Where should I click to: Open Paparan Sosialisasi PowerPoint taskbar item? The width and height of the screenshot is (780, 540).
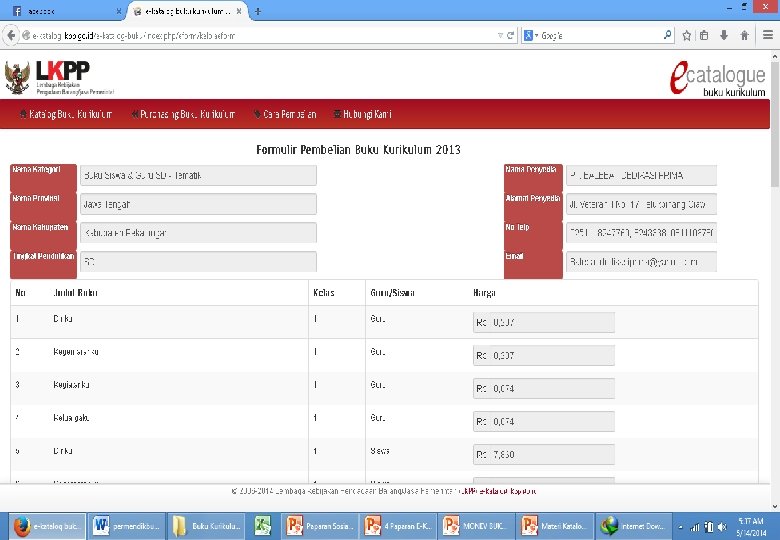(318, 526)
